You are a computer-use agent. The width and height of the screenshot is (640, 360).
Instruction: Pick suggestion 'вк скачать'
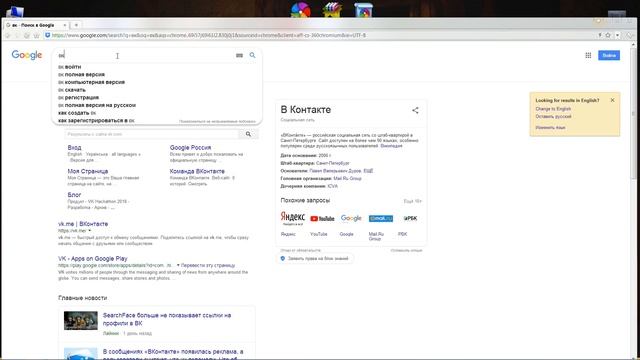[72, 90]
